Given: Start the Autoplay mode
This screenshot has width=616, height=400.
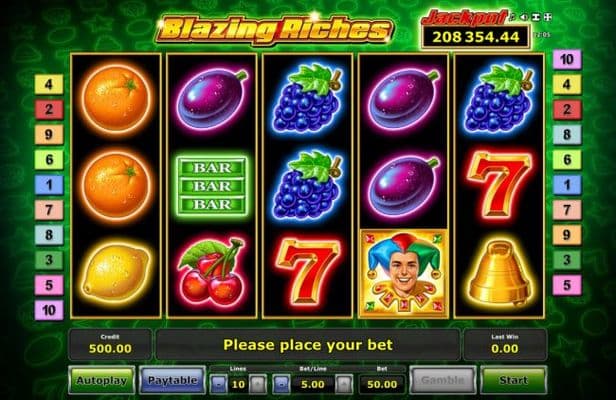Looking at the screenshot, I should pyautogui.click(x=101, y=380).
